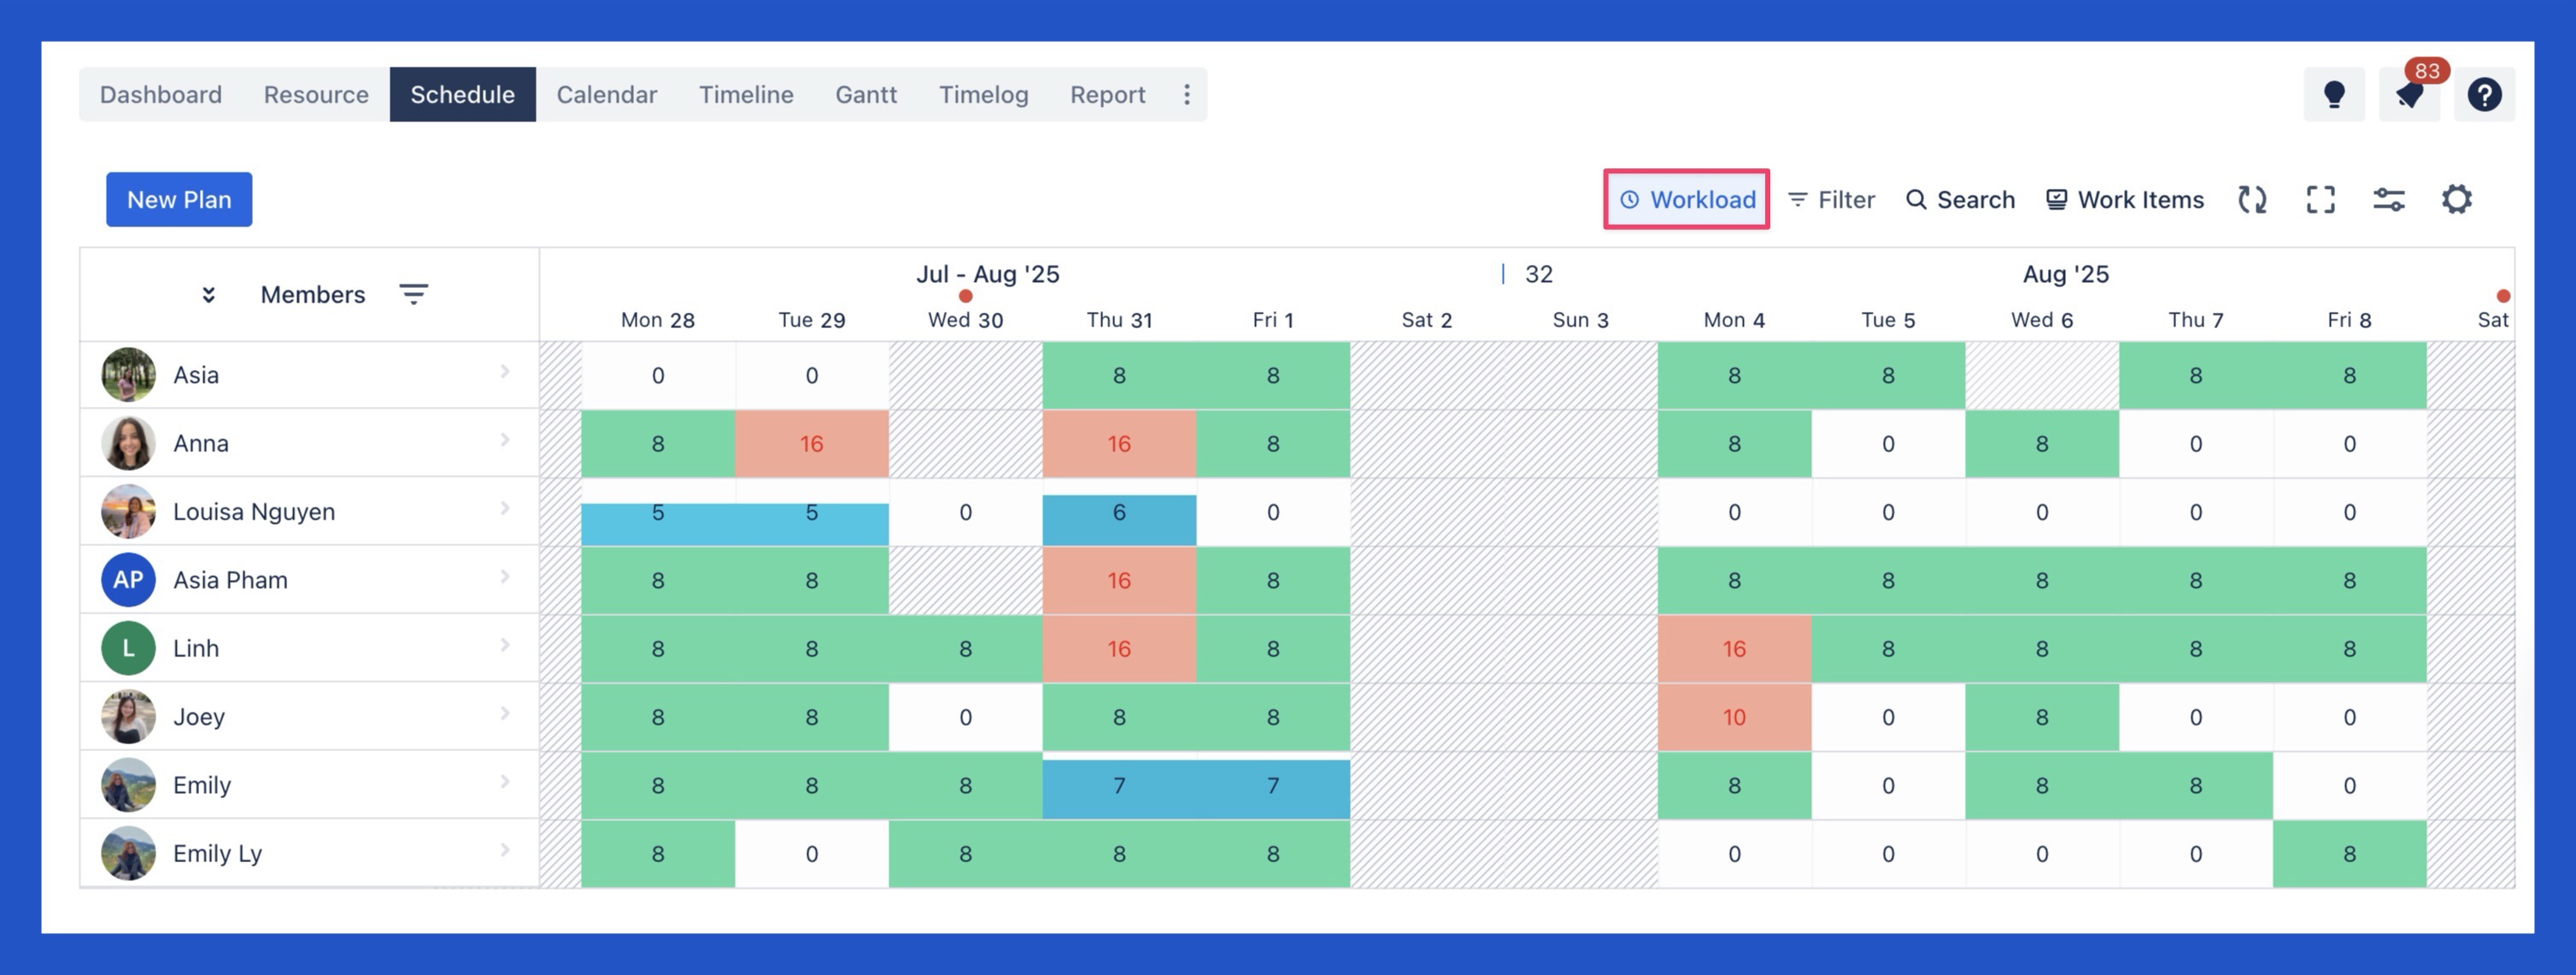The image size is (2576, 975).
Task: Expand the Asia member row chevron
Action: point(505,372)
